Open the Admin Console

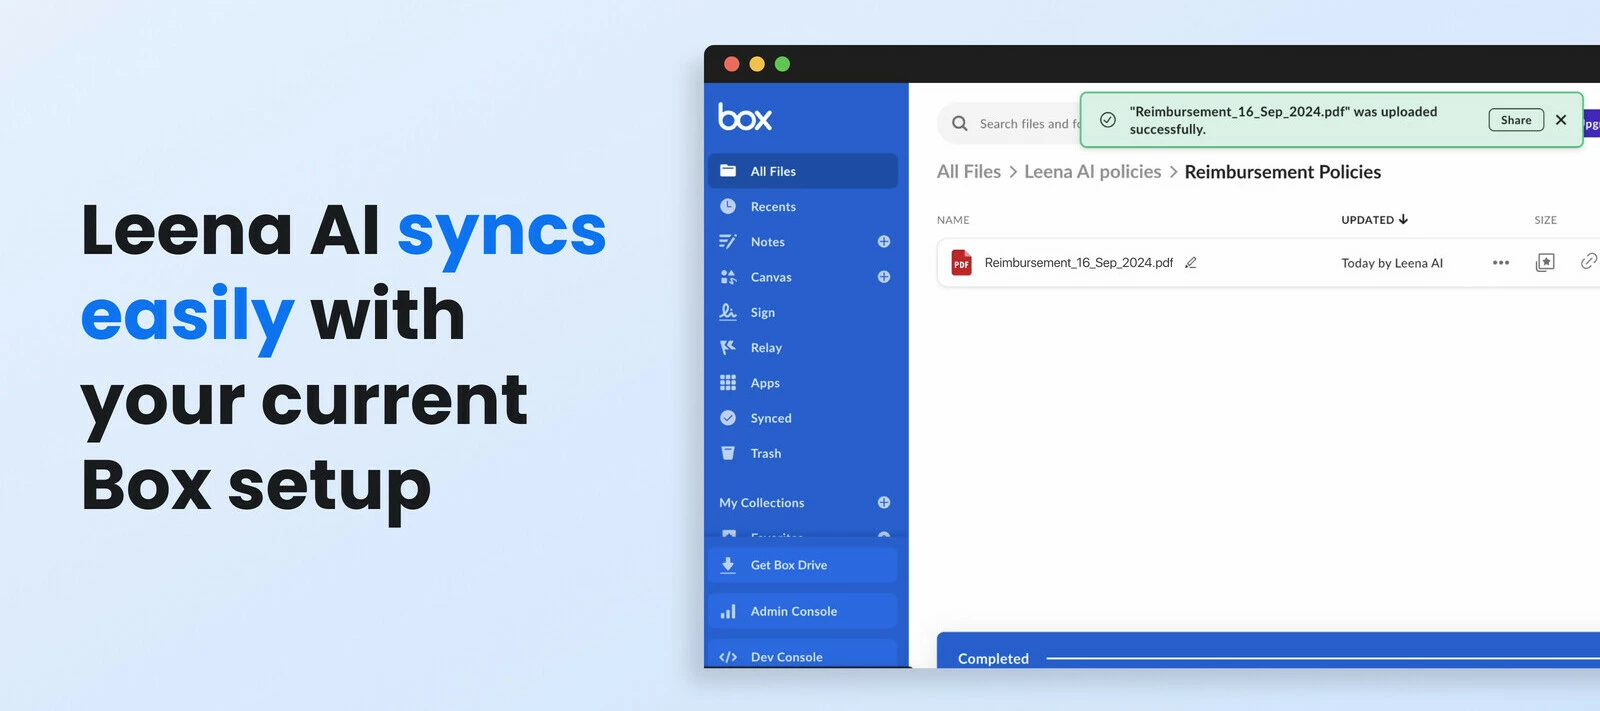coord(803,611)
